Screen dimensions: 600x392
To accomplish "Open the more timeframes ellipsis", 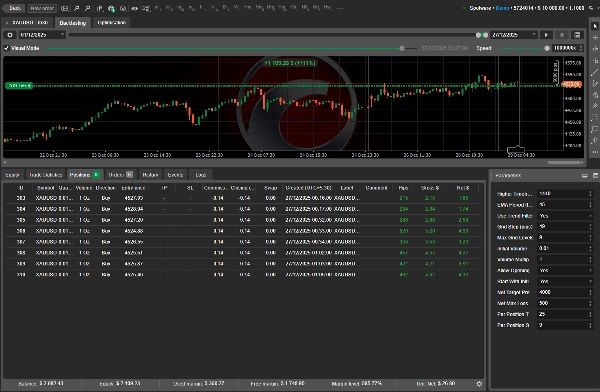I will click(339, 8).
